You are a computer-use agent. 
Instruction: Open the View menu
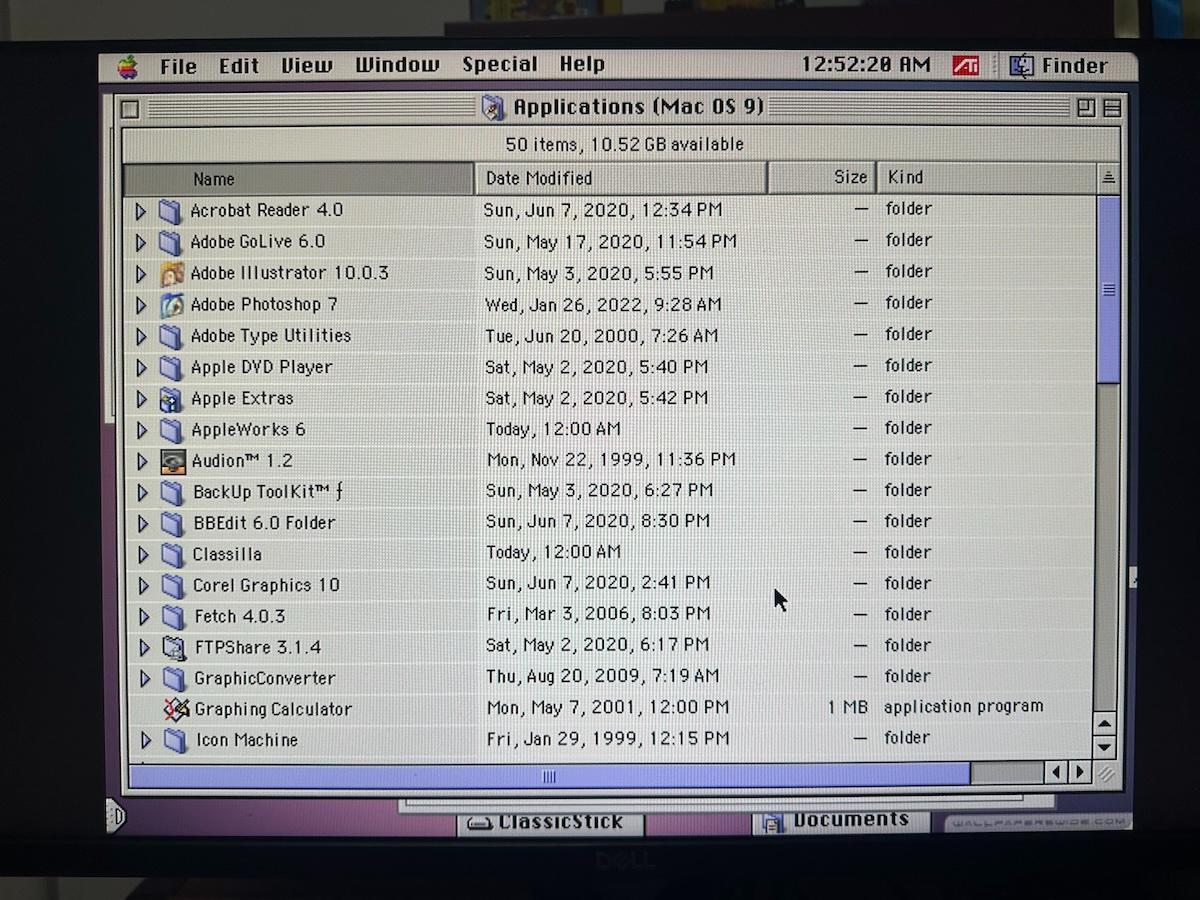[x=307, y=66]
